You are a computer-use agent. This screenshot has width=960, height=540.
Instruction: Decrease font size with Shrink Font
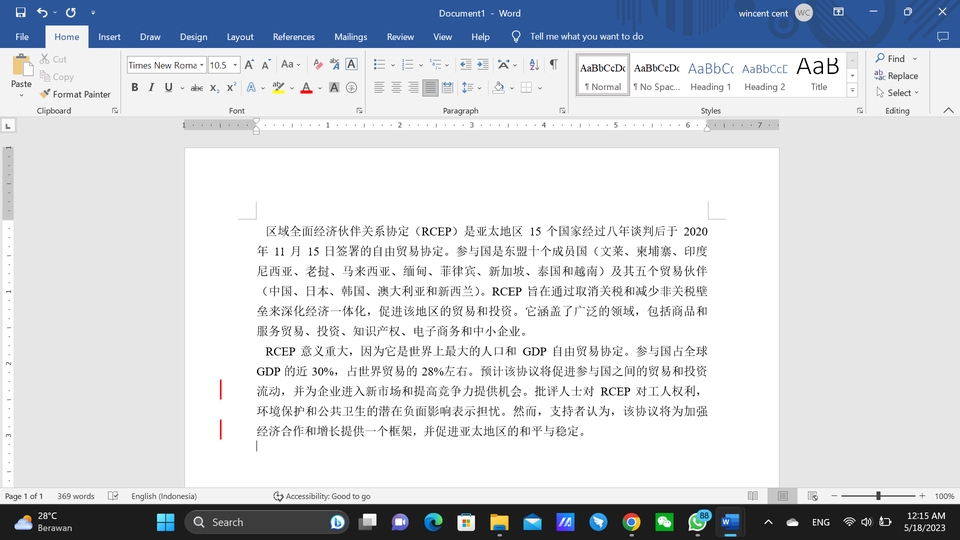click(x=266, y=64)
